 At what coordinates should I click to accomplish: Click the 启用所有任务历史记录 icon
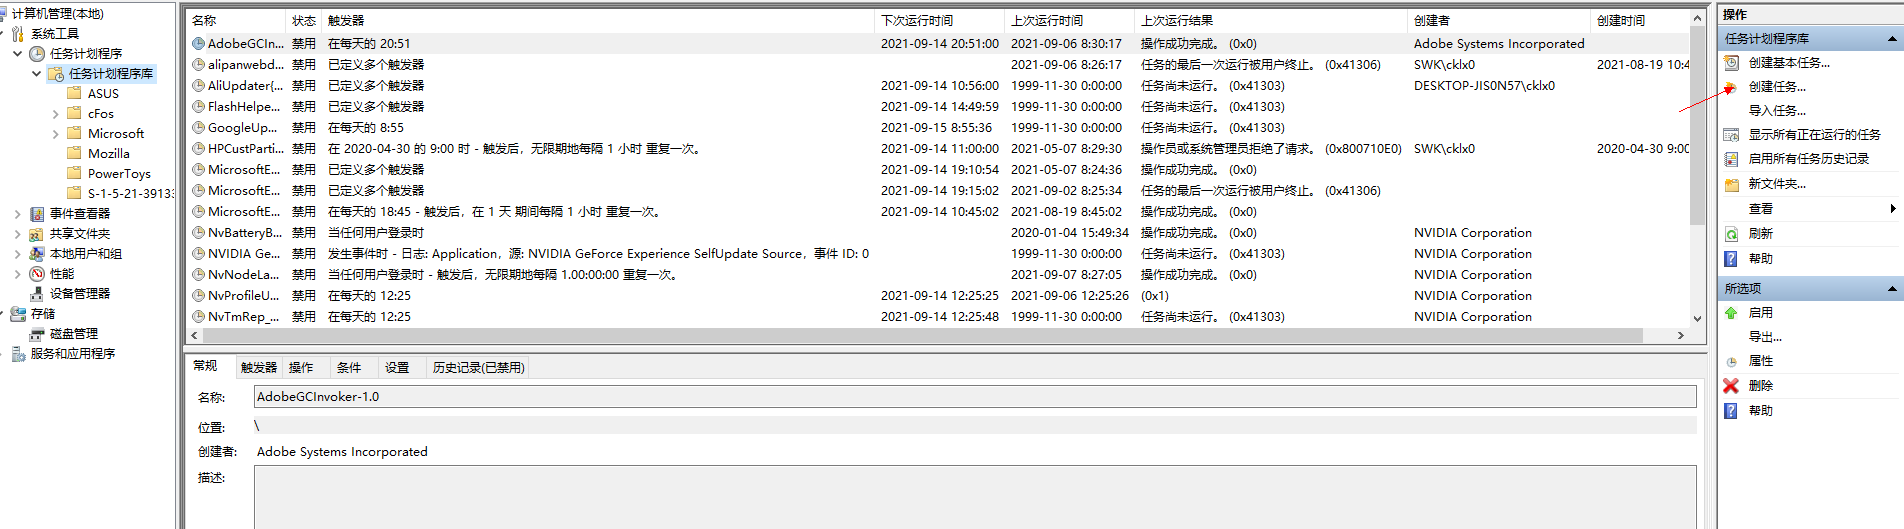point(1731,159)
